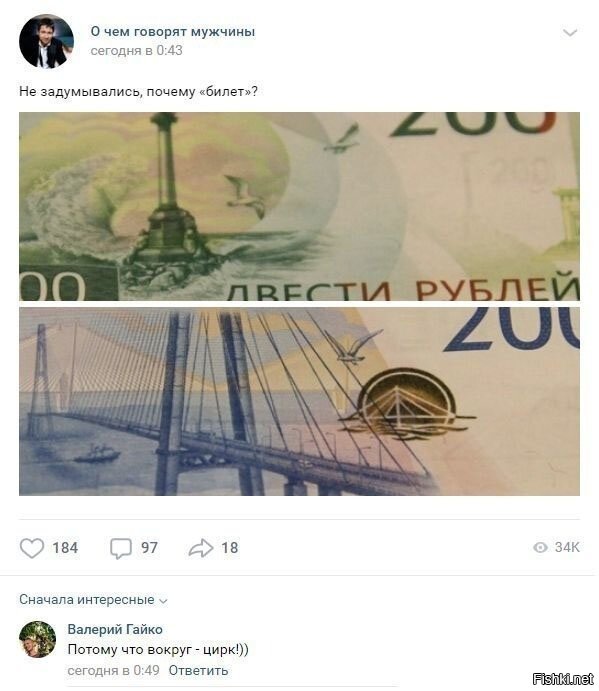Click the views eye icon
This screenshot has width=599, height=691.
point(540,547)
